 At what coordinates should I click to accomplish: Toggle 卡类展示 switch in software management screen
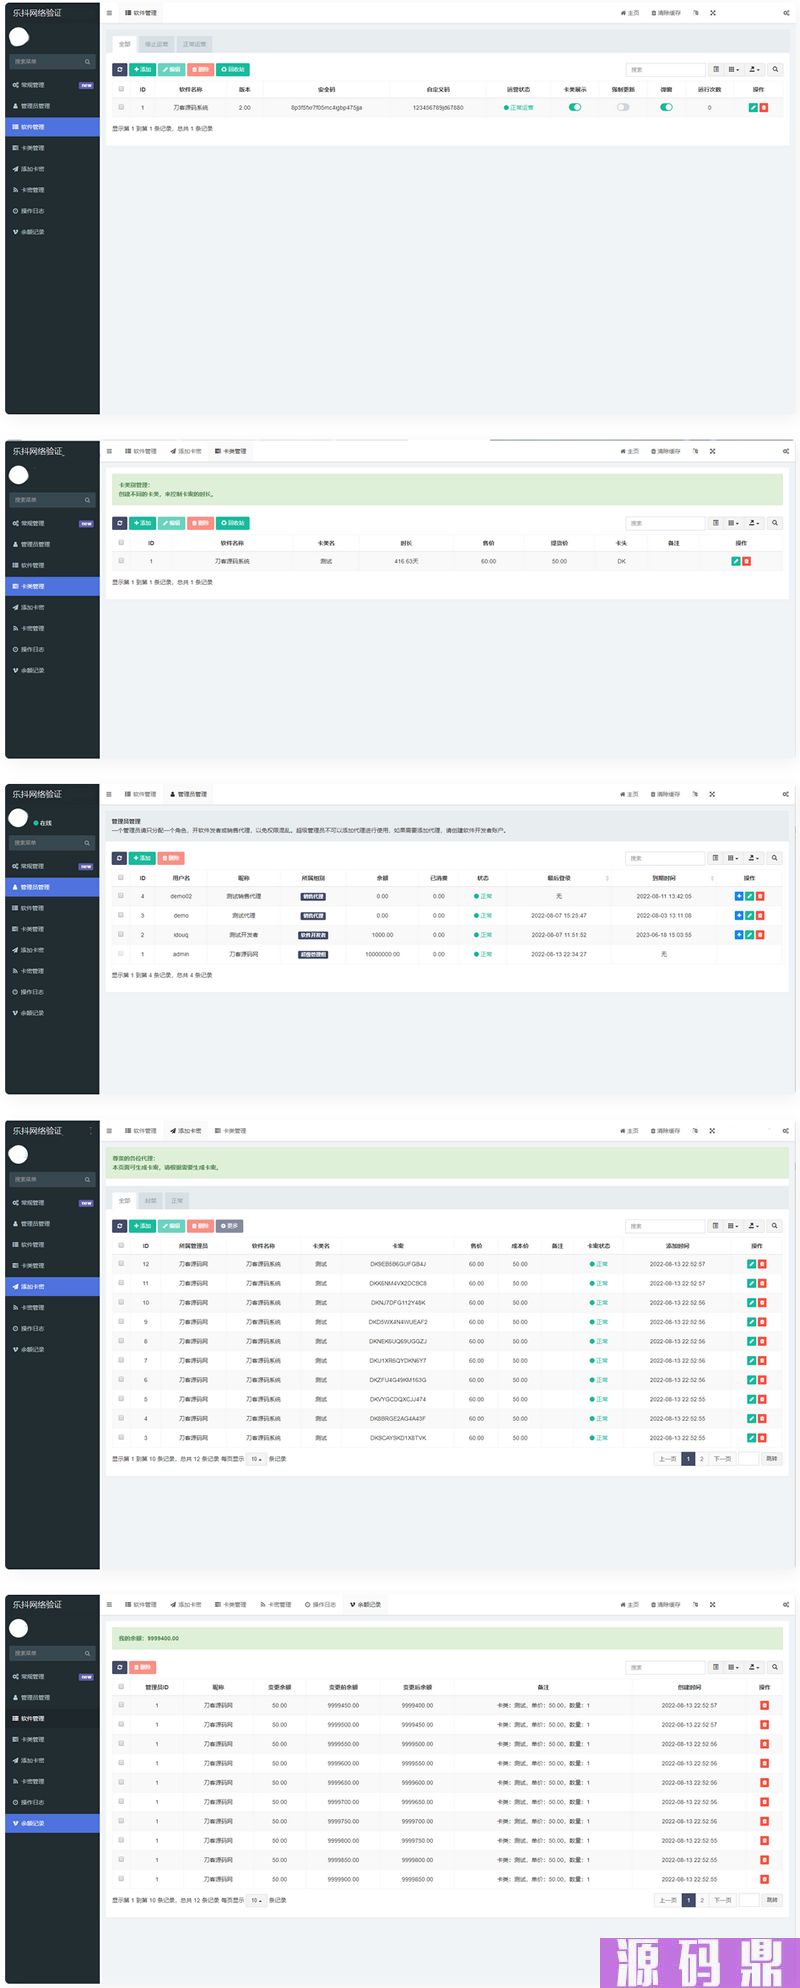click(575, 107)
